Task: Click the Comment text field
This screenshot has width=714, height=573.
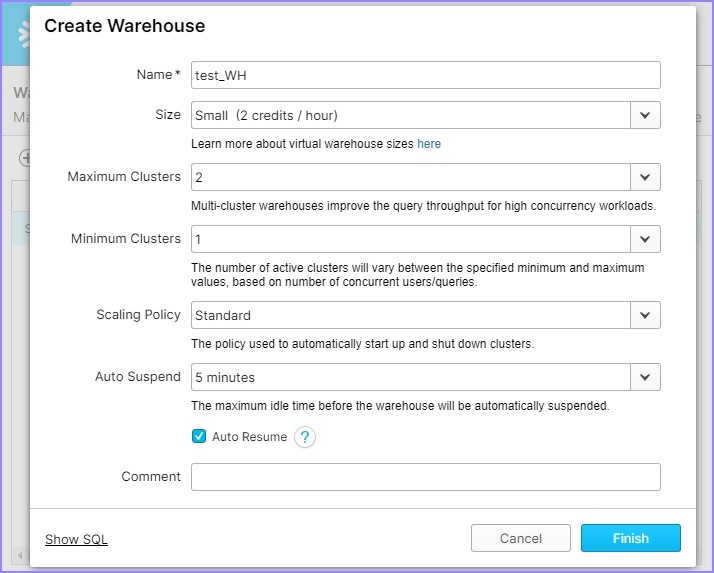Action: pos(425,477)
